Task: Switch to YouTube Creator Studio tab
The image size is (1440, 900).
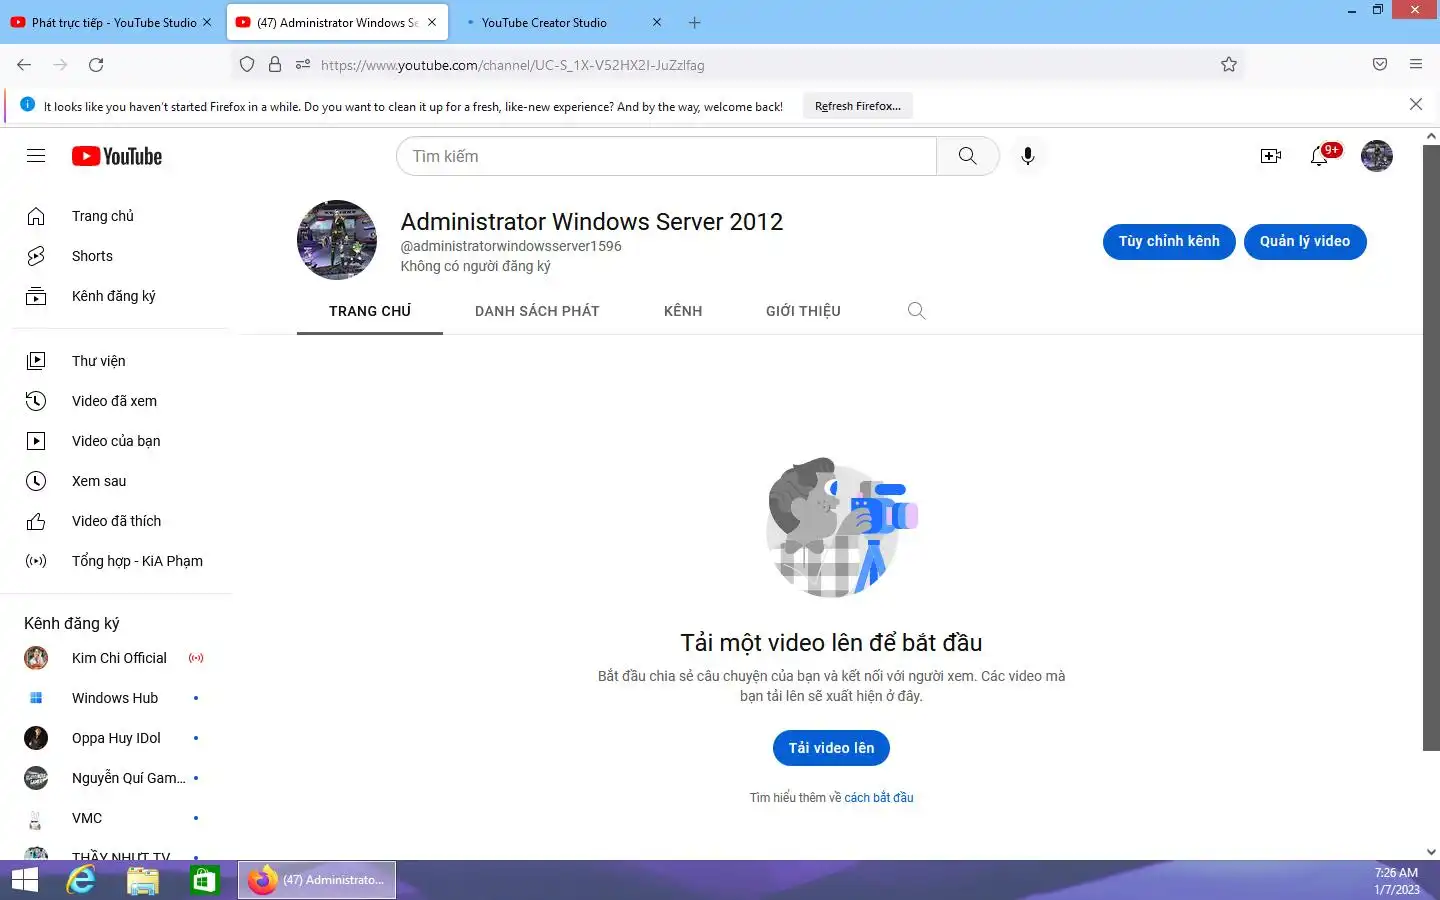Action: [545, 22]
